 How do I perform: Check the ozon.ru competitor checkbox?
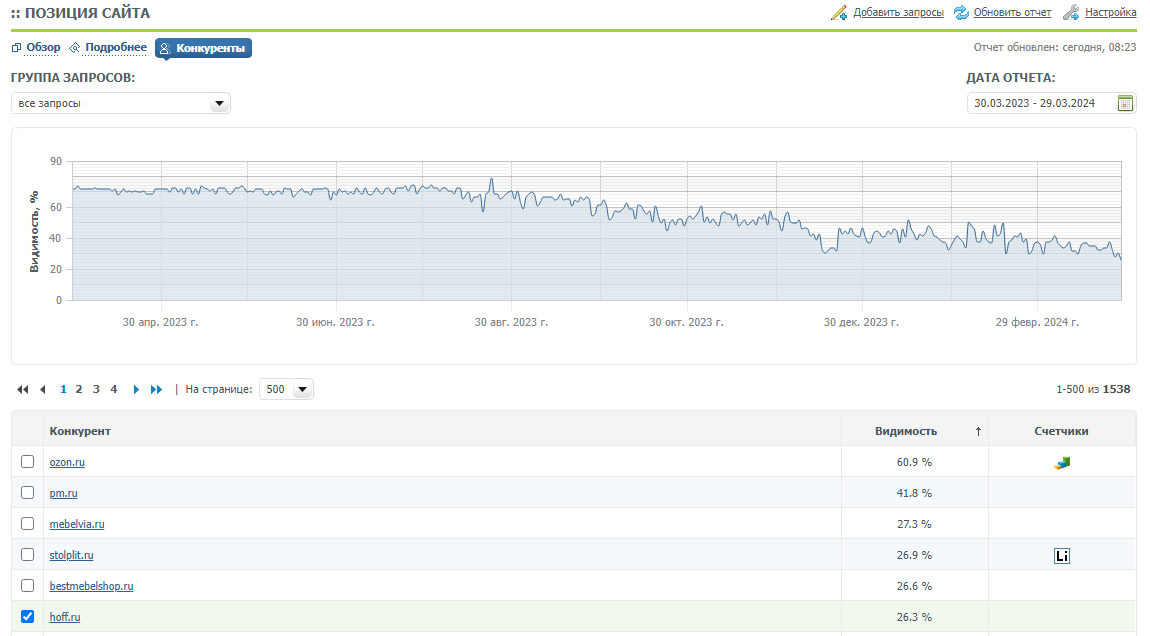click(x=28, y=462)
